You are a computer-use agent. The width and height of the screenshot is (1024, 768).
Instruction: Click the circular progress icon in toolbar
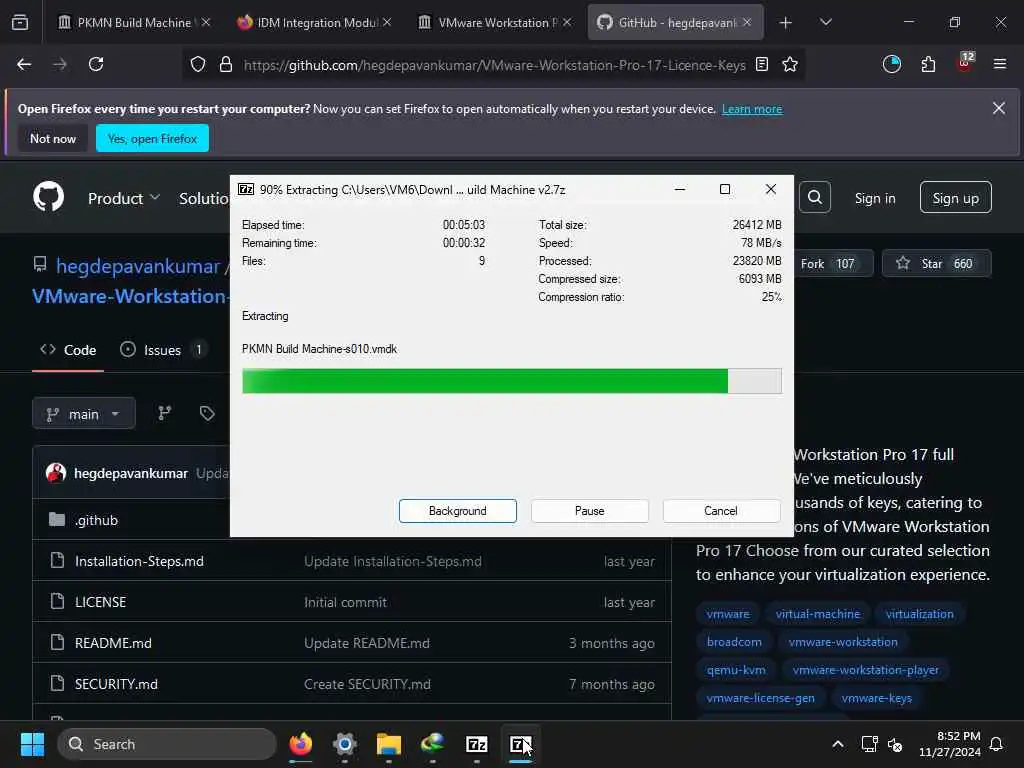pyautogui.click(x=891, y=64)
